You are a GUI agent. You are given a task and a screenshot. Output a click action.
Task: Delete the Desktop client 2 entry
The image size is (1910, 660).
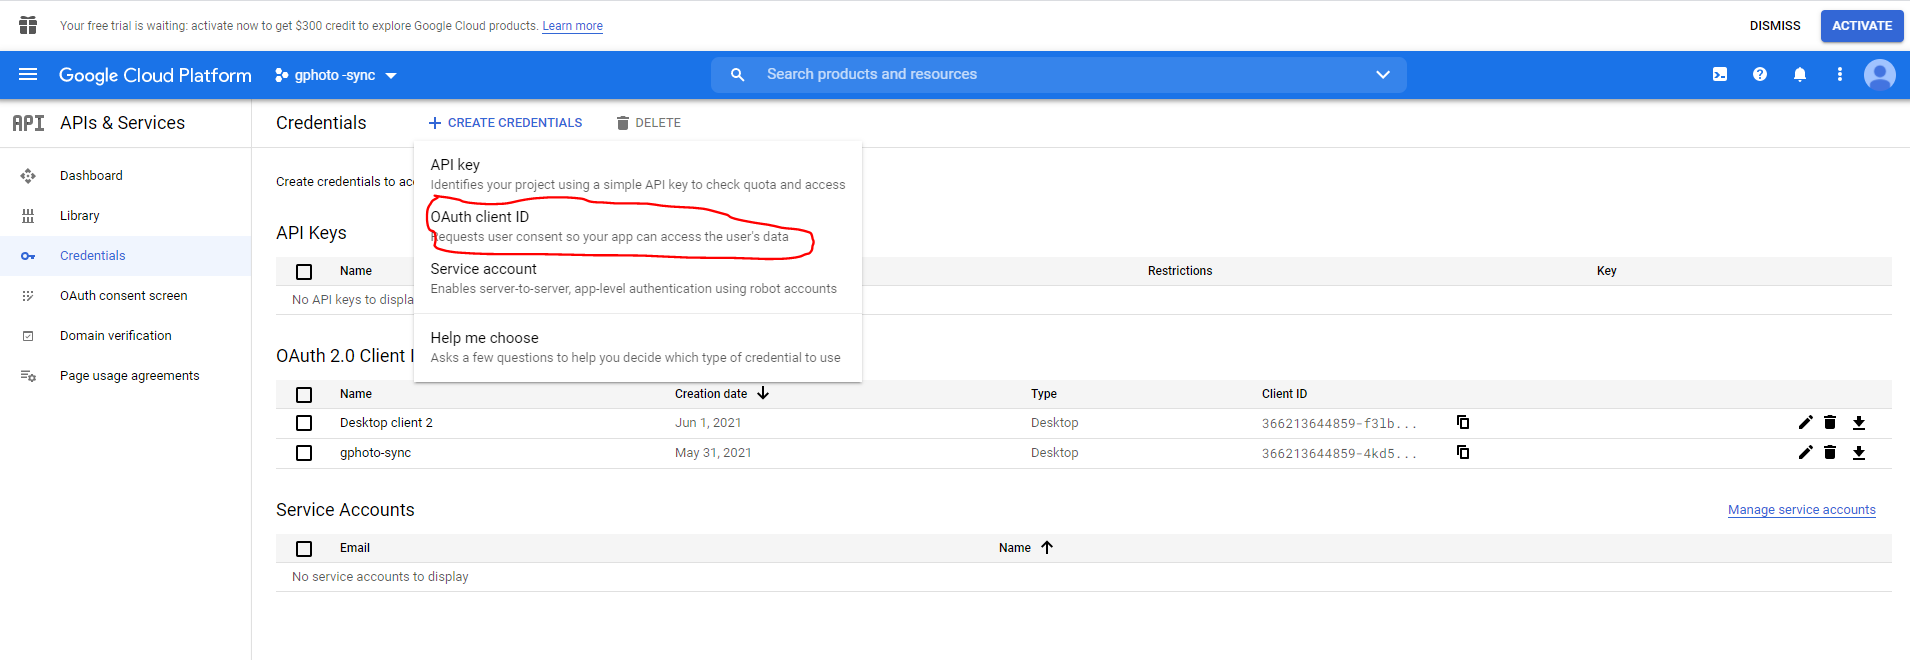click(1830, 423)
